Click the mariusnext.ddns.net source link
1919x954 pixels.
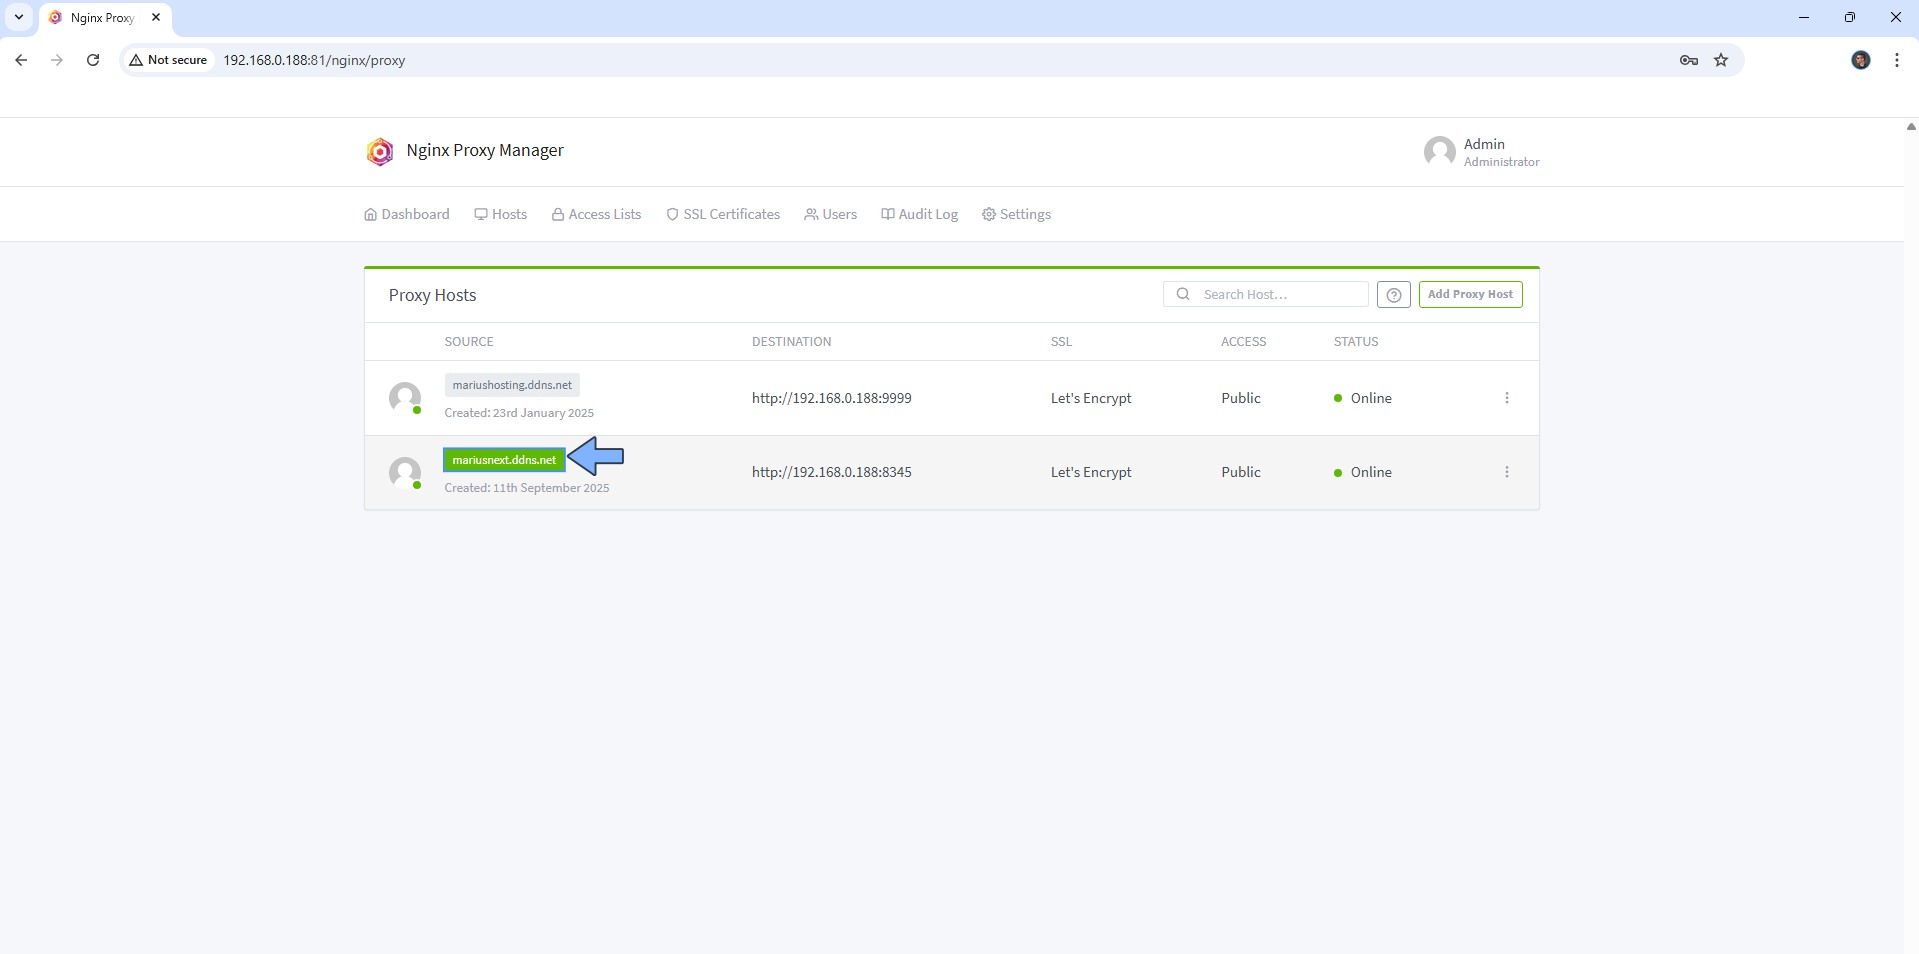tap(504, 460)
